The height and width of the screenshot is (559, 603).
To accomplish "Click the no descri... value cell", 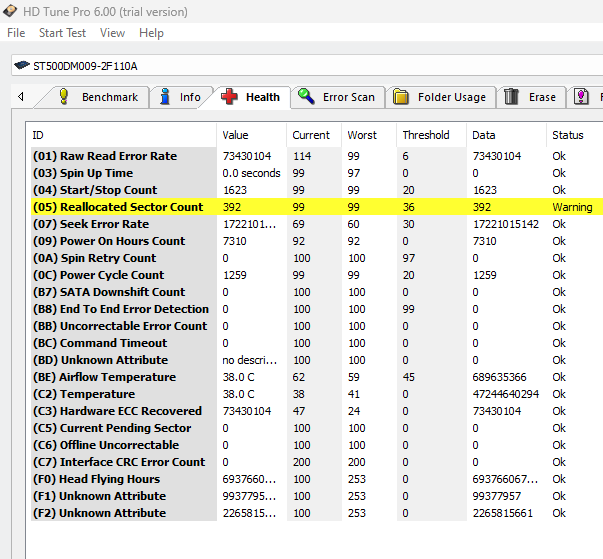I will click(x=250, y=360).
